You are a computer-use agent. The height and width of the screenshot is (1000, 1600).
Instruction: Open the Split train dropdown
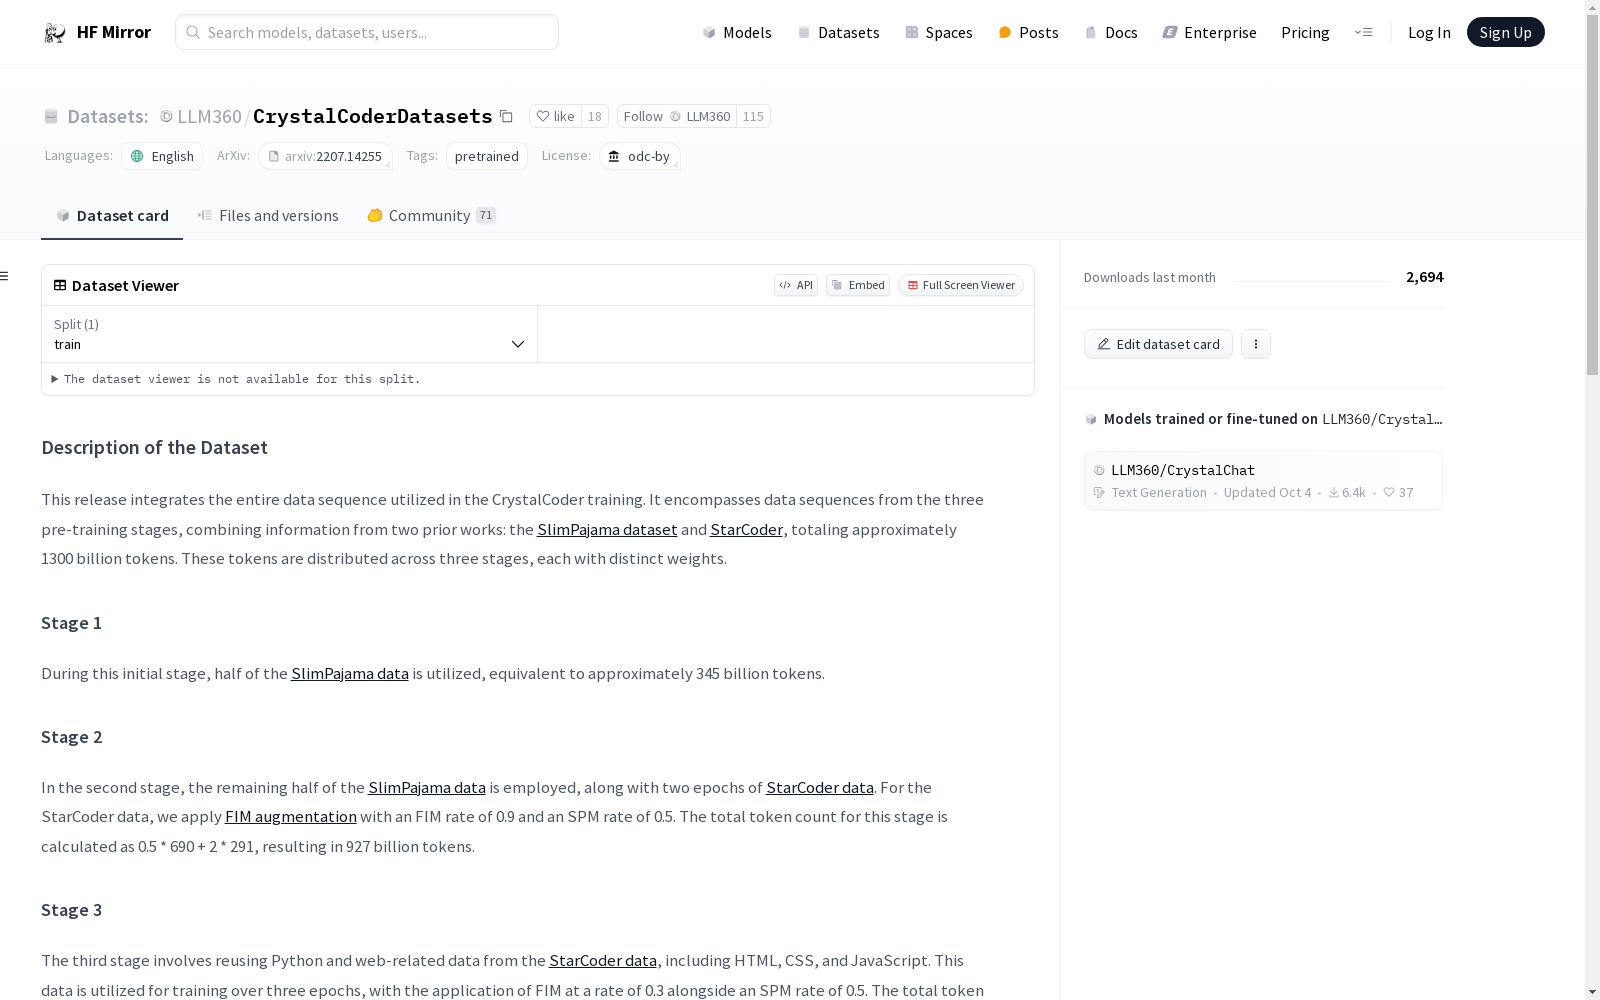(289, 335)
